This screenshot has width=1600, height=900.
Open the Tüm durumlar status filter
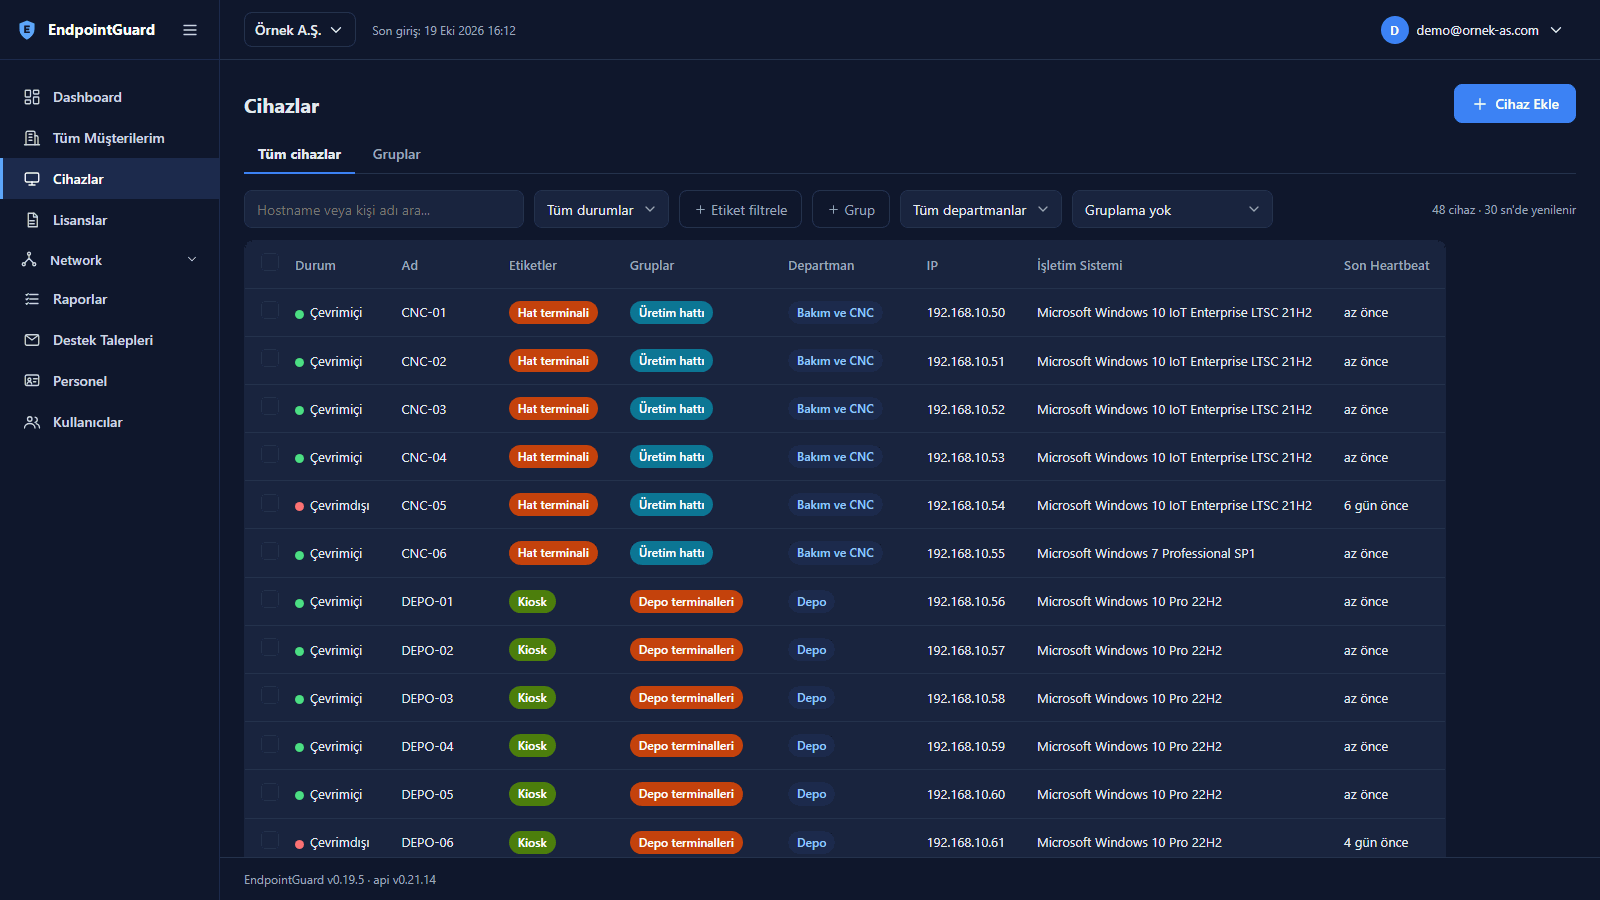(x=601, y=209)
